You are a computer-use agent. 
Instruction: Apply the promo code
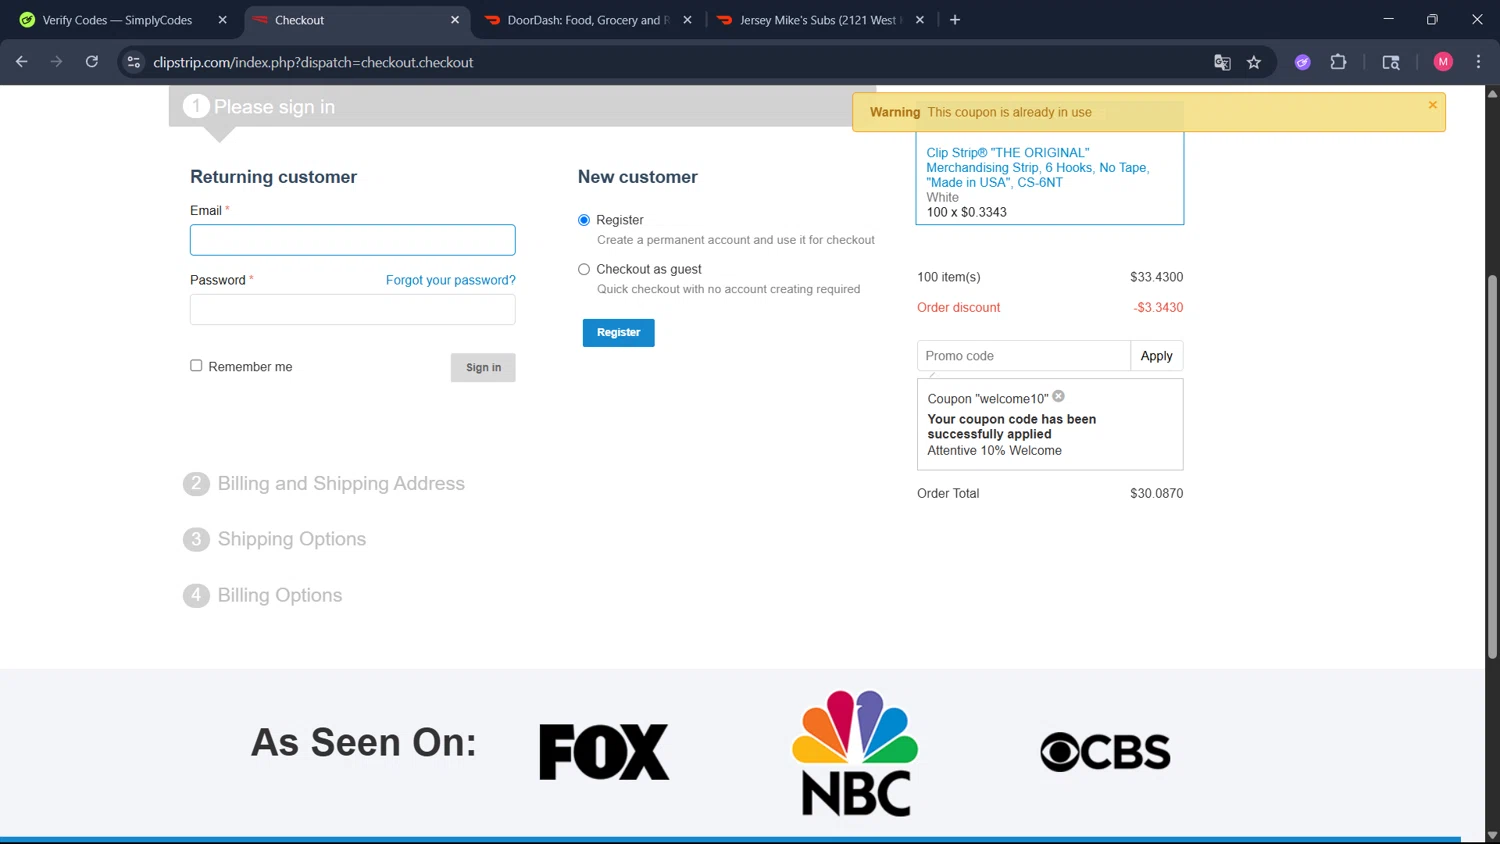(x=1157, y=356)
